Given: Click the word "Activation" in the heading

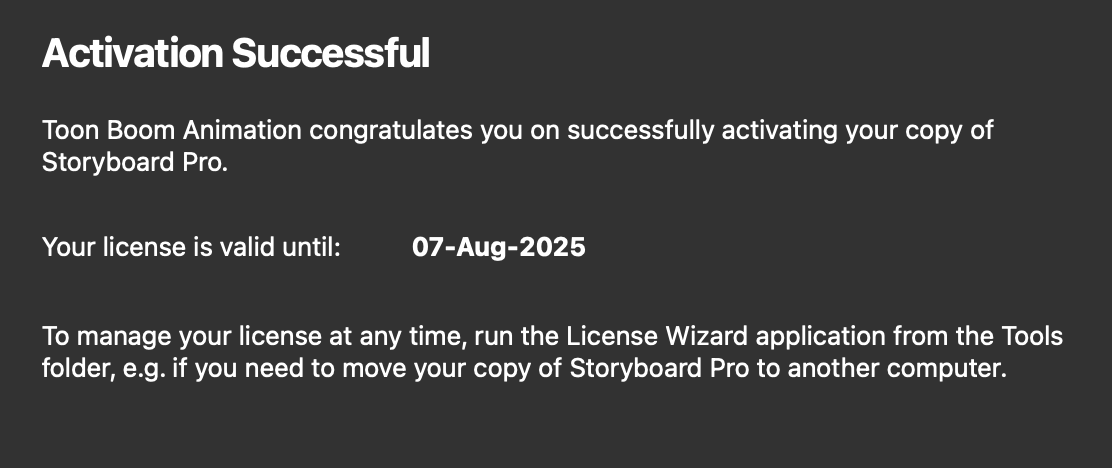Looking at the screenshot, I should tap(132, 53).
